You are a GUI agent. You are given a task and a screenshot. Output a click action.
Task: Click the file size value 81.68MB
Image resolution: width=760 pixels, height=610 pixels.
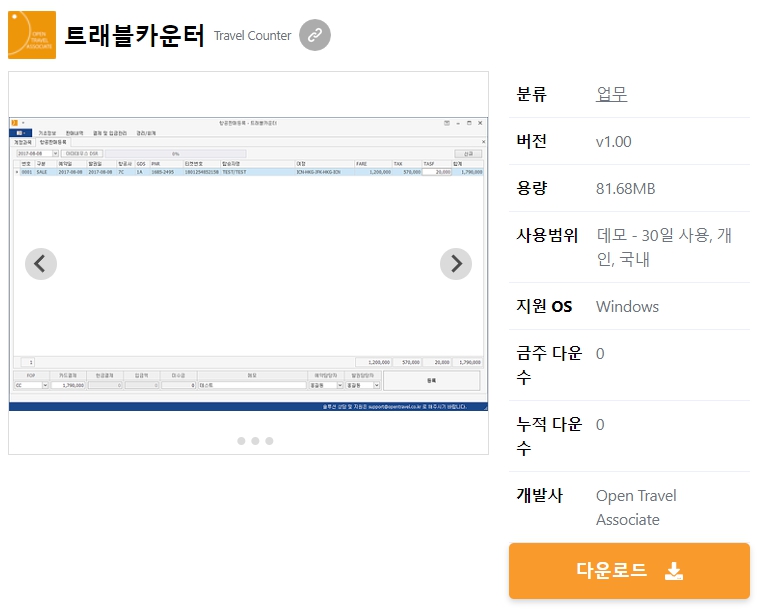coord(626,188)
